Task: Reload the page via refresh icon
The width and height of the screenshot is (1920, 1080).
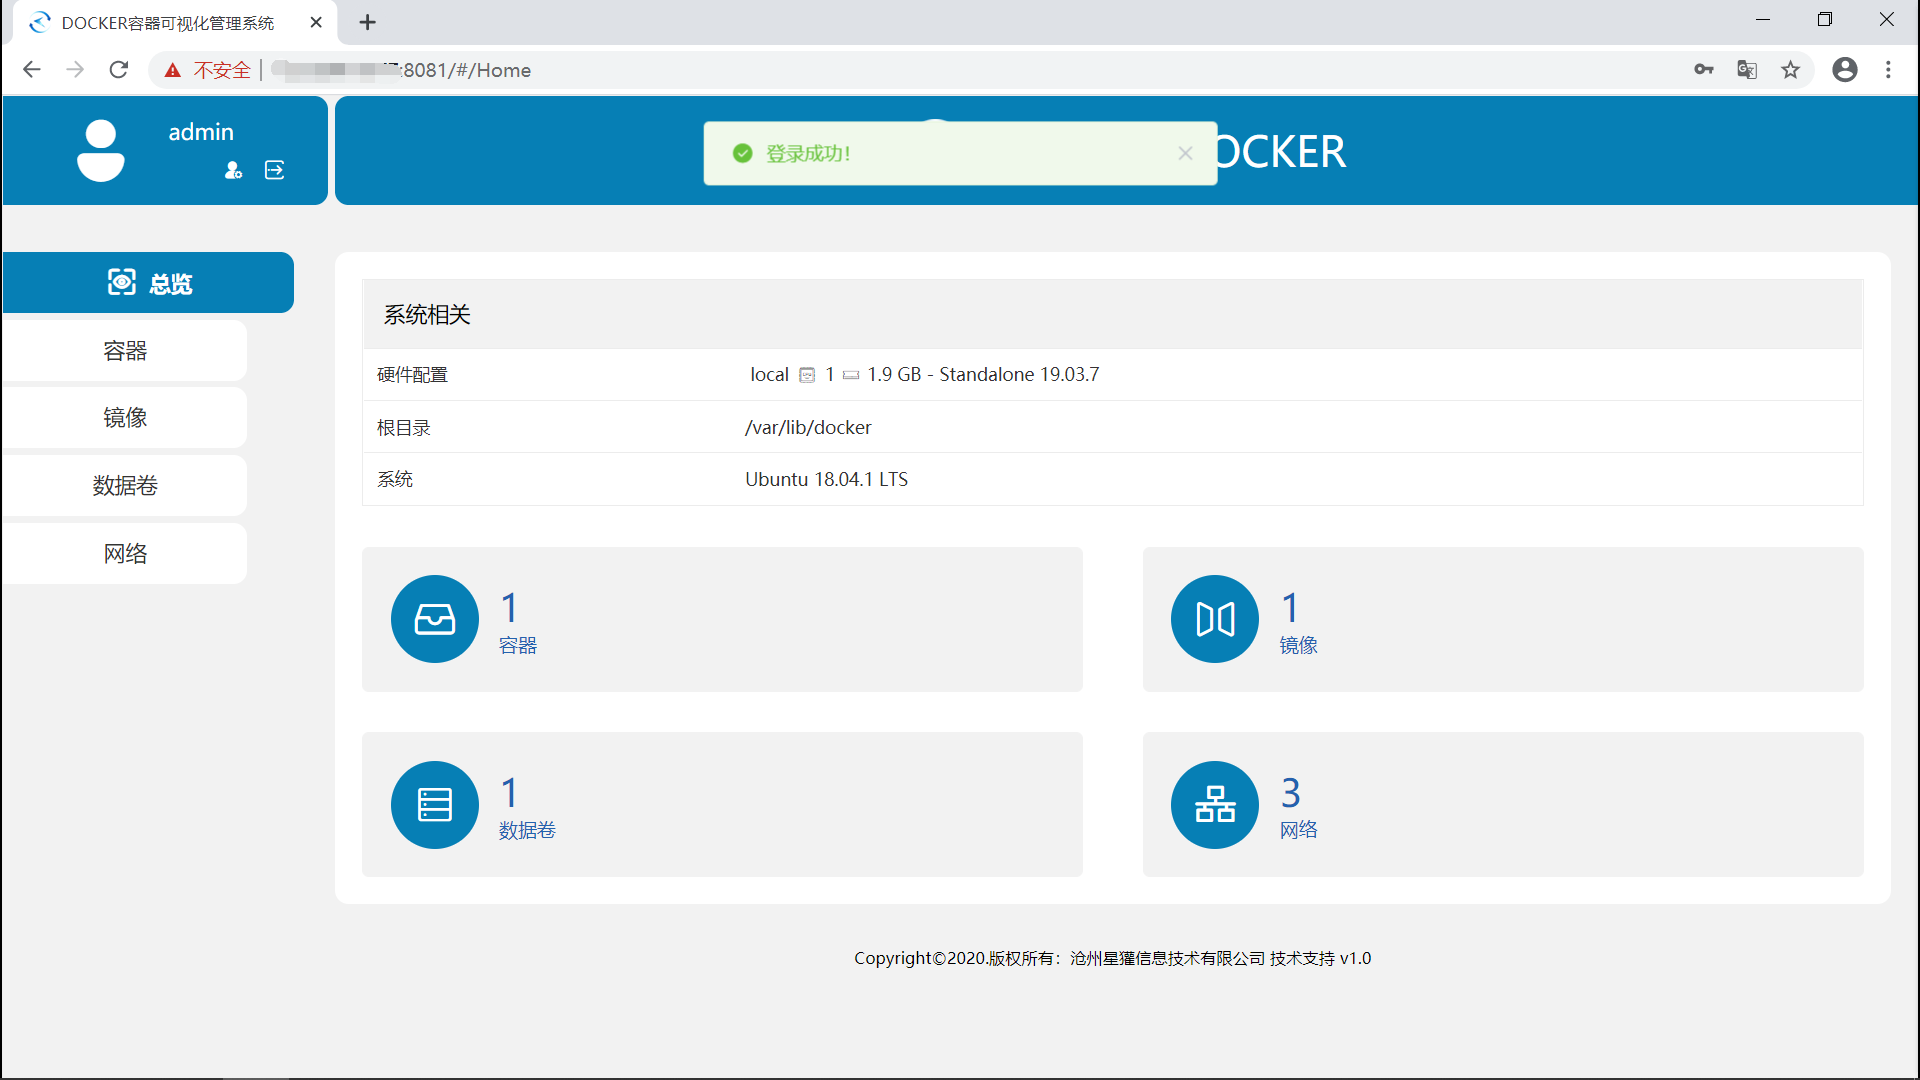Action: [118, 69]
